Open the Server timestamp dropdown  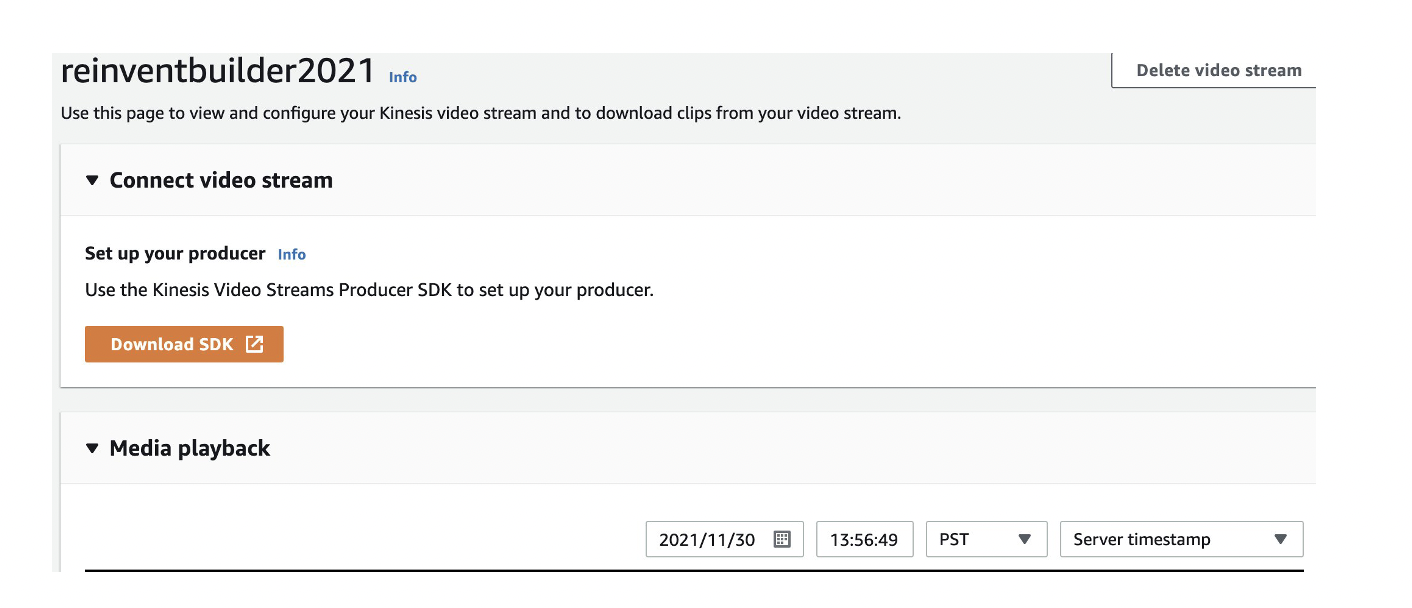(x=1180, y=539)
